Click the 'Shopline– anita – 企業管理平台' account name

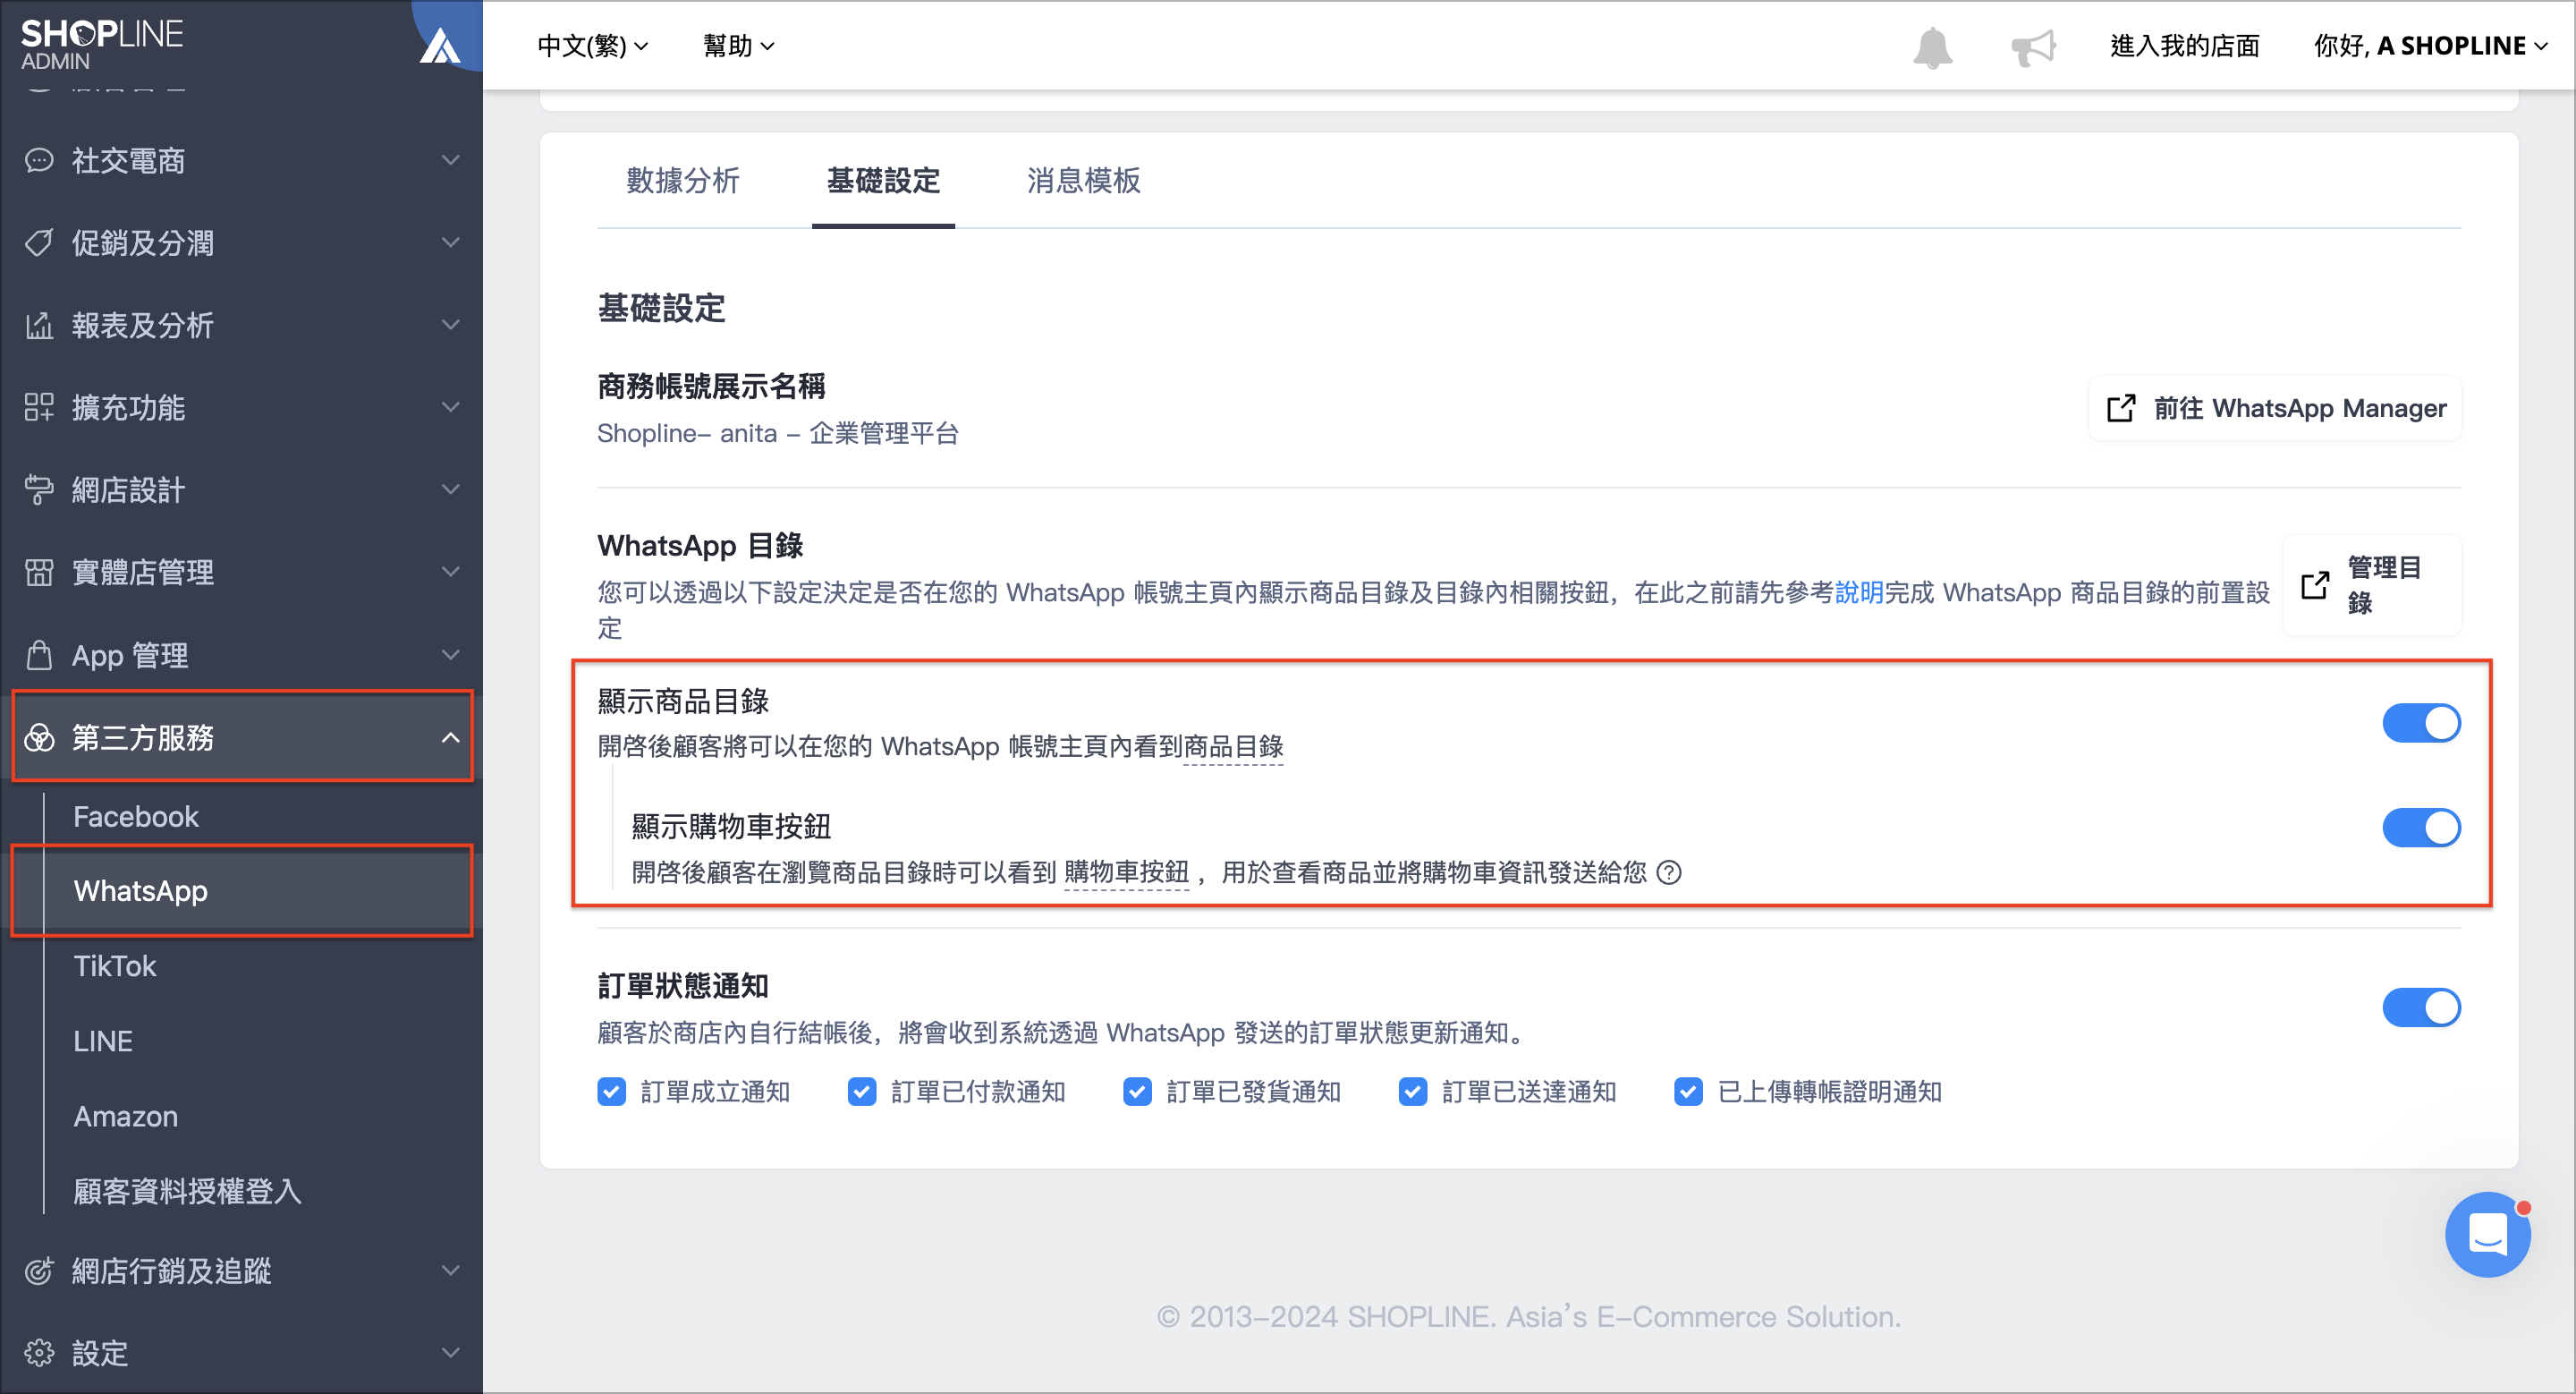[x=778, y=433]
